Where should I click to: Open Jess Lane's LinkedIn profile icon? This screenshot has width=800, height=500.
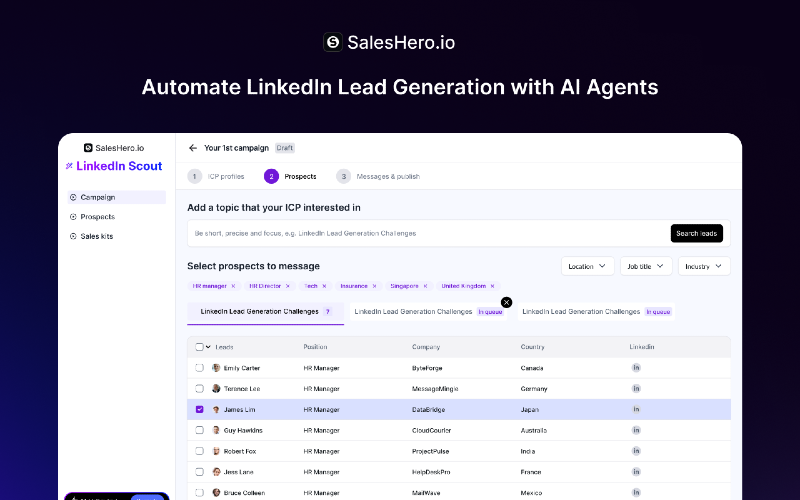click(636, 472)
